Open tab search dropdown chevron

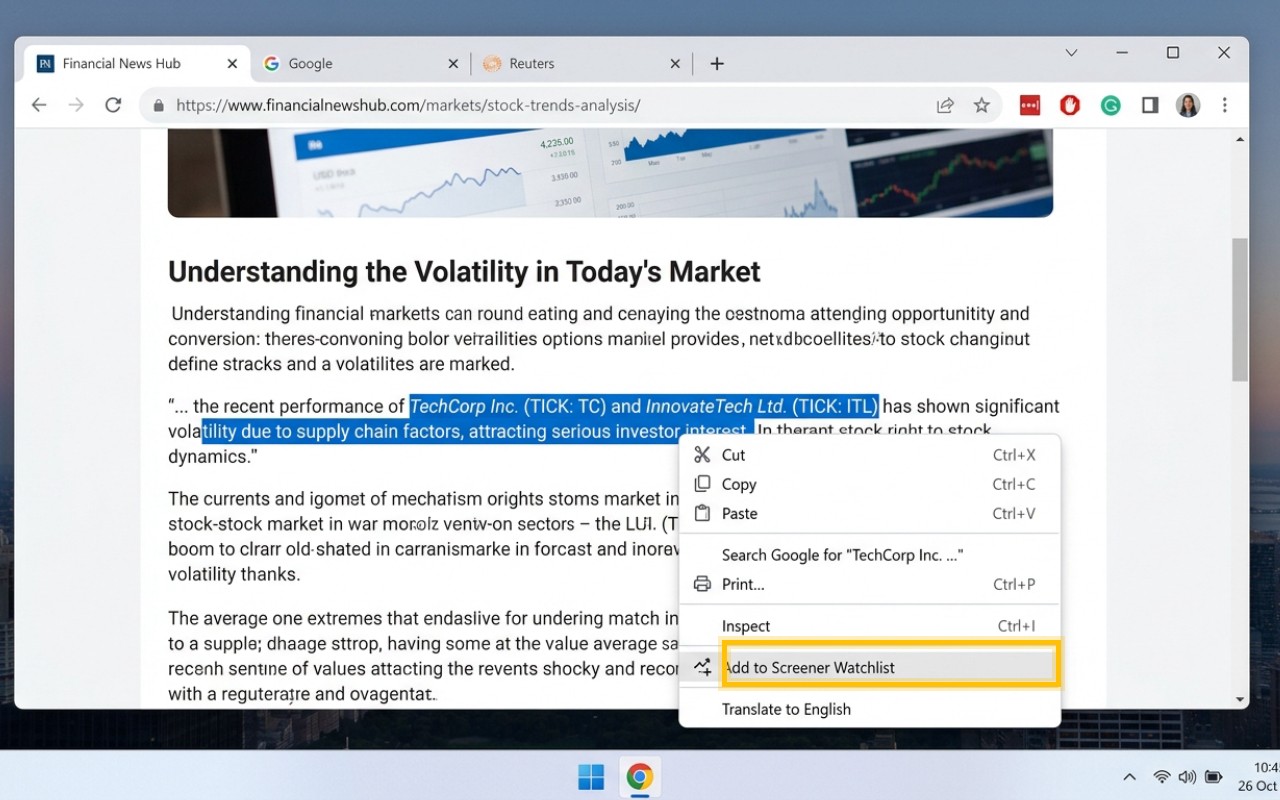(1071, 53)
